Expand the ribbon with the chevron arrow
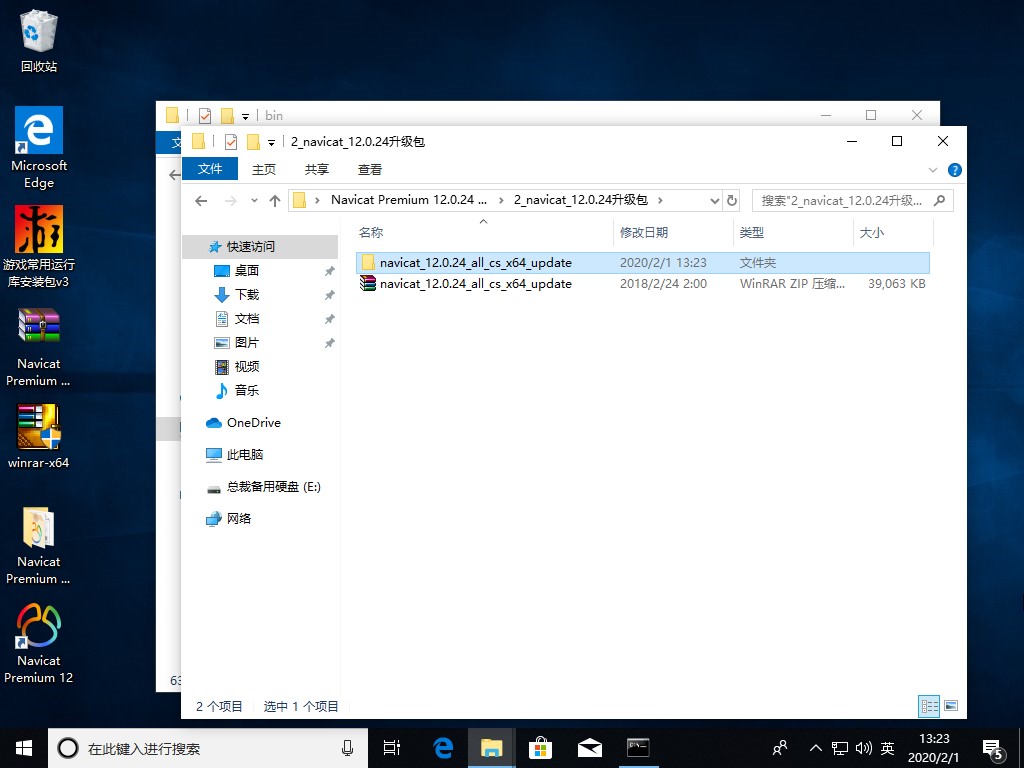Screen dimensions: 1024x768 [933, 170]
